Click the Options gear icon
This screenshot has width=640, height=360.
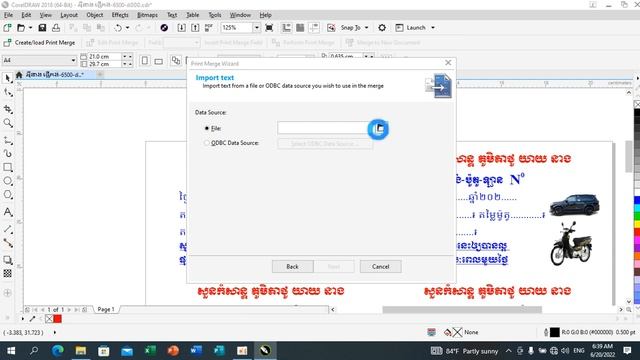coord(382,28)
